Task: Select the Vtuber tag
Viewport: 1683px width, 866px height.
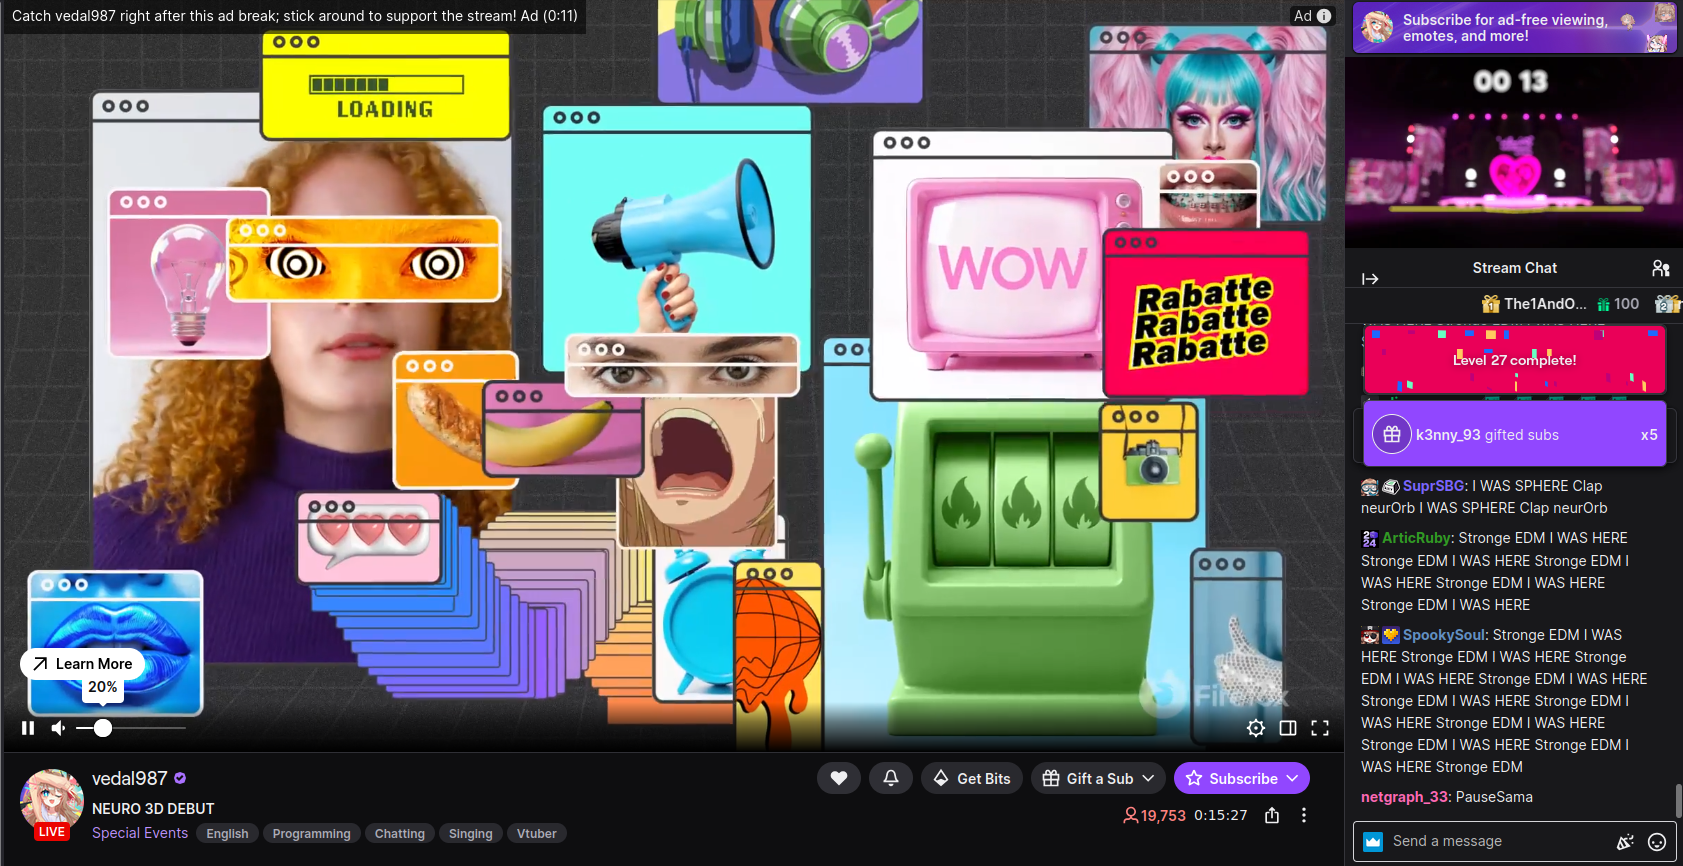Action: (537, 834)
